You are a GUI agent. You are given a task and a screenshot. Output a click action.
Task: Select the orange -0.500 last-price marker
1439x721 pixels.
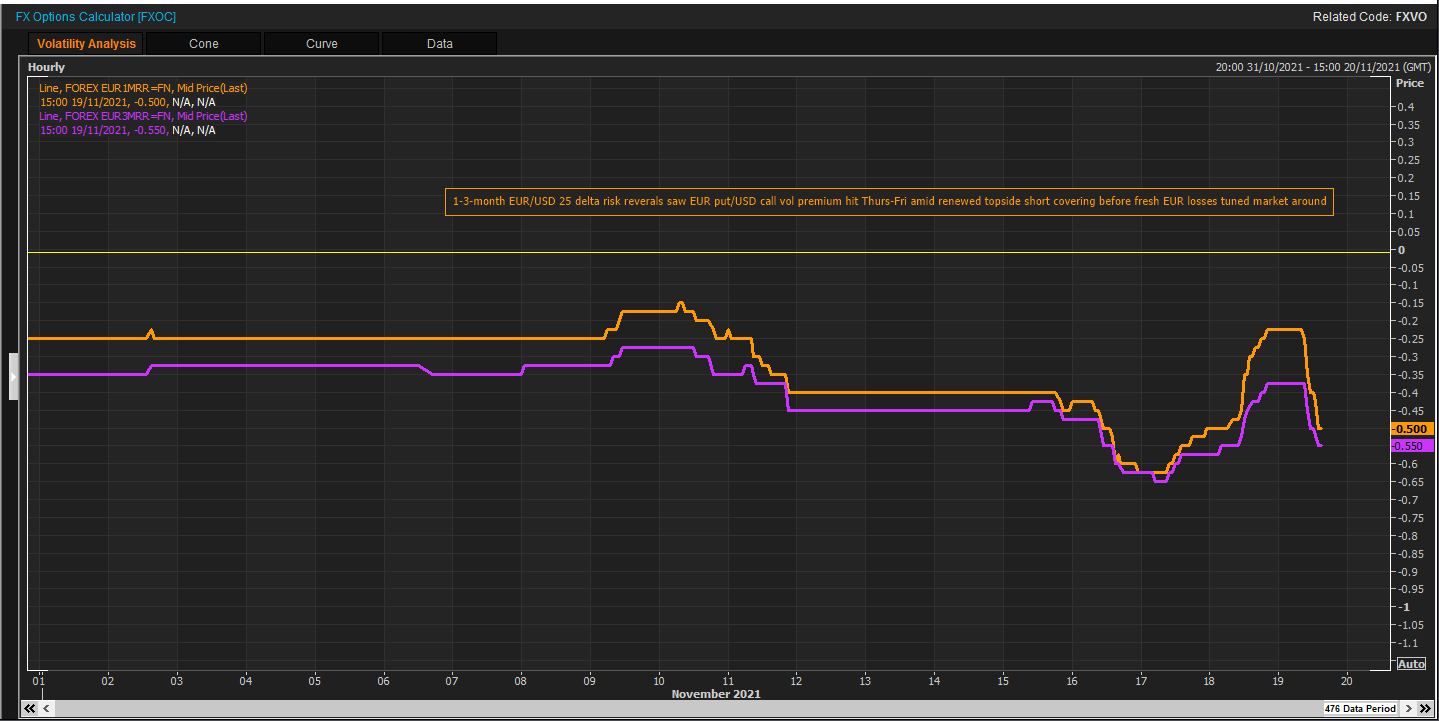1411,428
